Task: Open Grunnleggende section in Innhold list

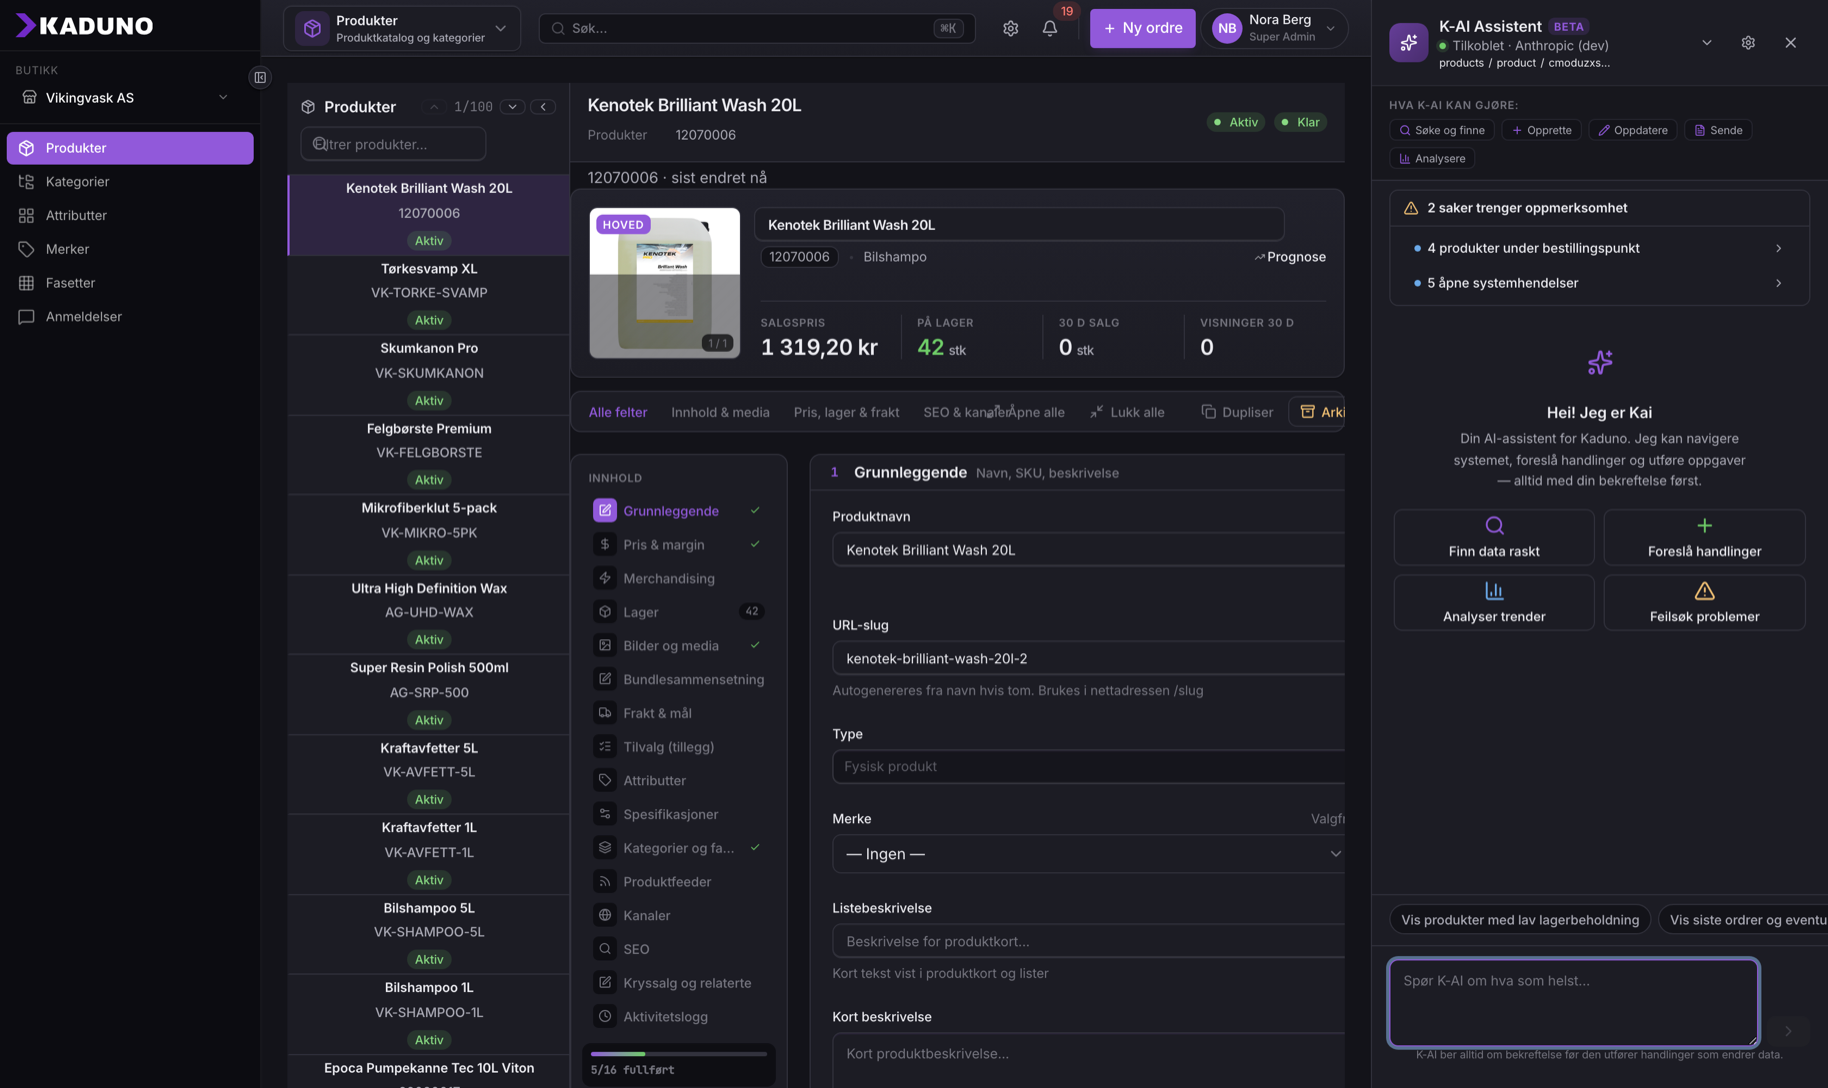Action: (678, 511)
